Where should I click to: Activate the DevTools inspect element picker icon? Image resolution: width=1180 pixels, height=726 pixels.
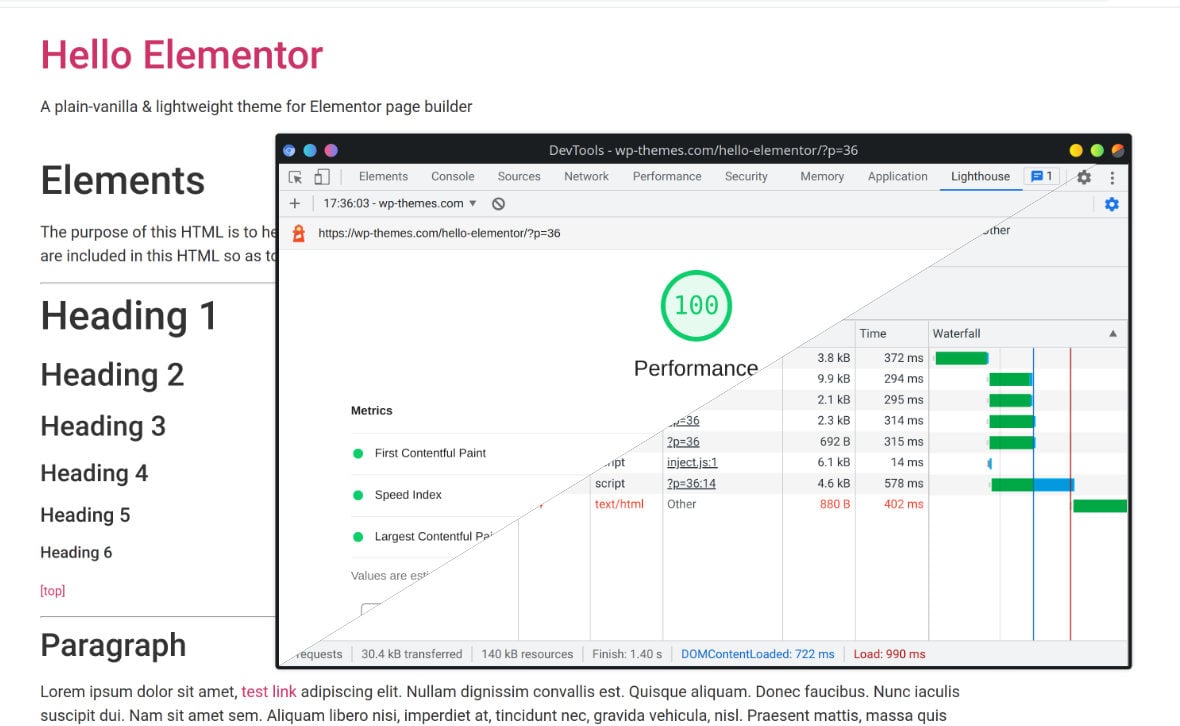click(x=295, y=177)
